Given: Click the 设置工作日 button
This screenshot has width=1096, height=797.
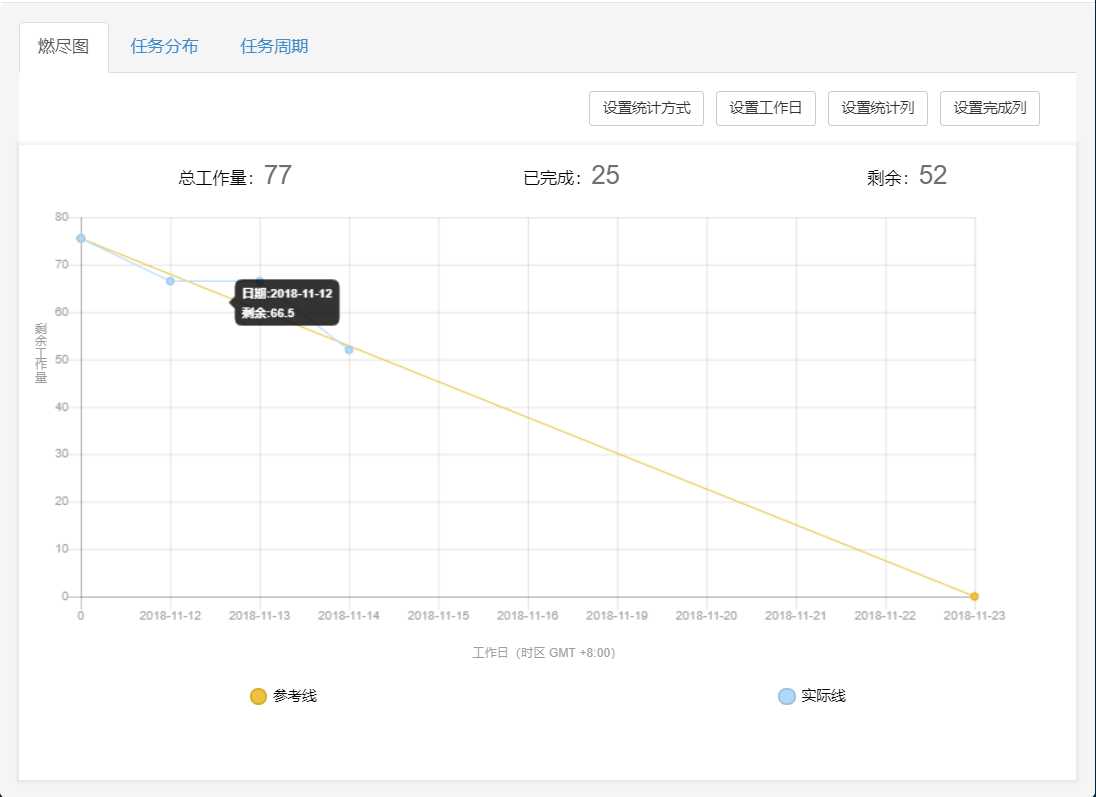Looking at the screenshot, I should coord(765,108).
